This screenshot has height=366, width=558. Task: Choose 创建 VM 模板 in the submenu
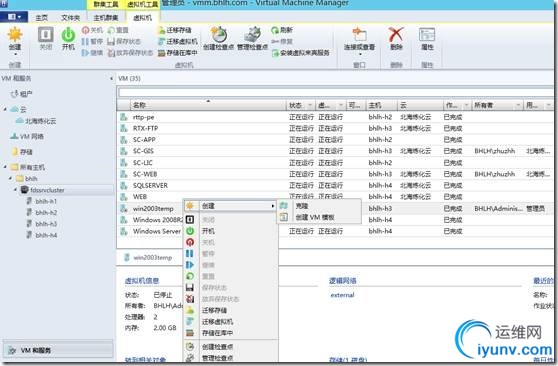319,217
